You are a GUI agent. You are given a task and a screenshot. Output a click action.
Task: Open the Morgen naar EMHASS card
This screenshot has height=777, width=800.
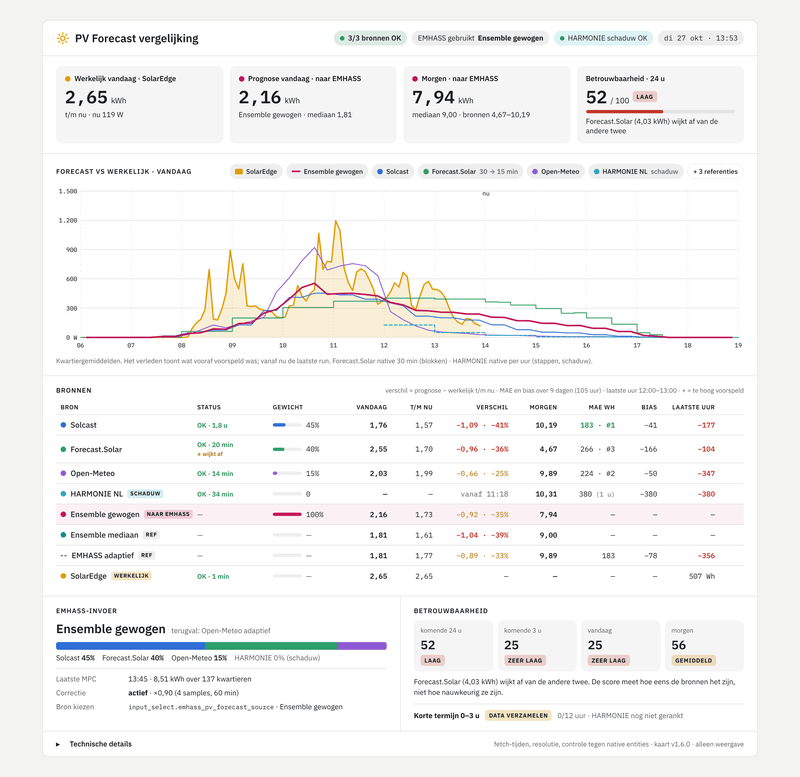pyautogui.click(x=486, y=105)
